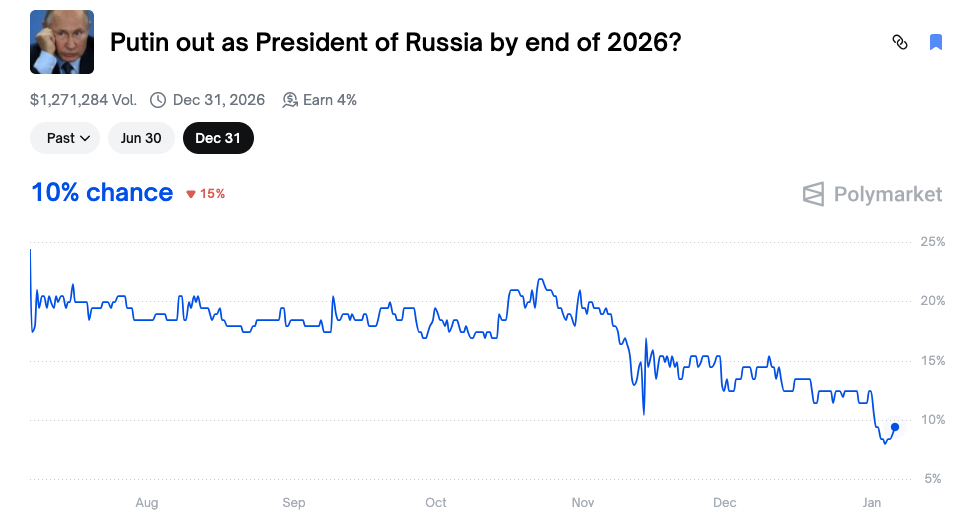965x513 pixels.
Task: Select the Jun 30 tab
Action: click(141, 138)
